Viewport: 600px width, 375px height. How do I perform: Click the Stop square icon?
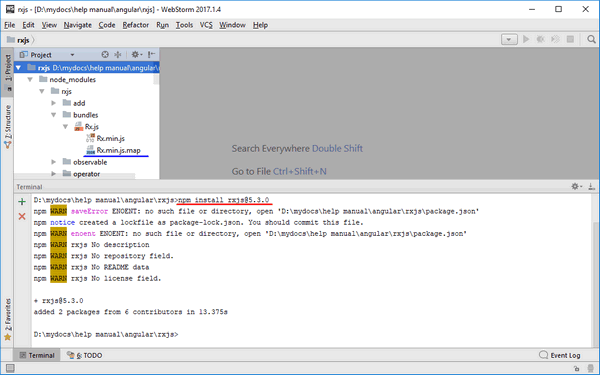pyautogui.click(x=570, y=39)
